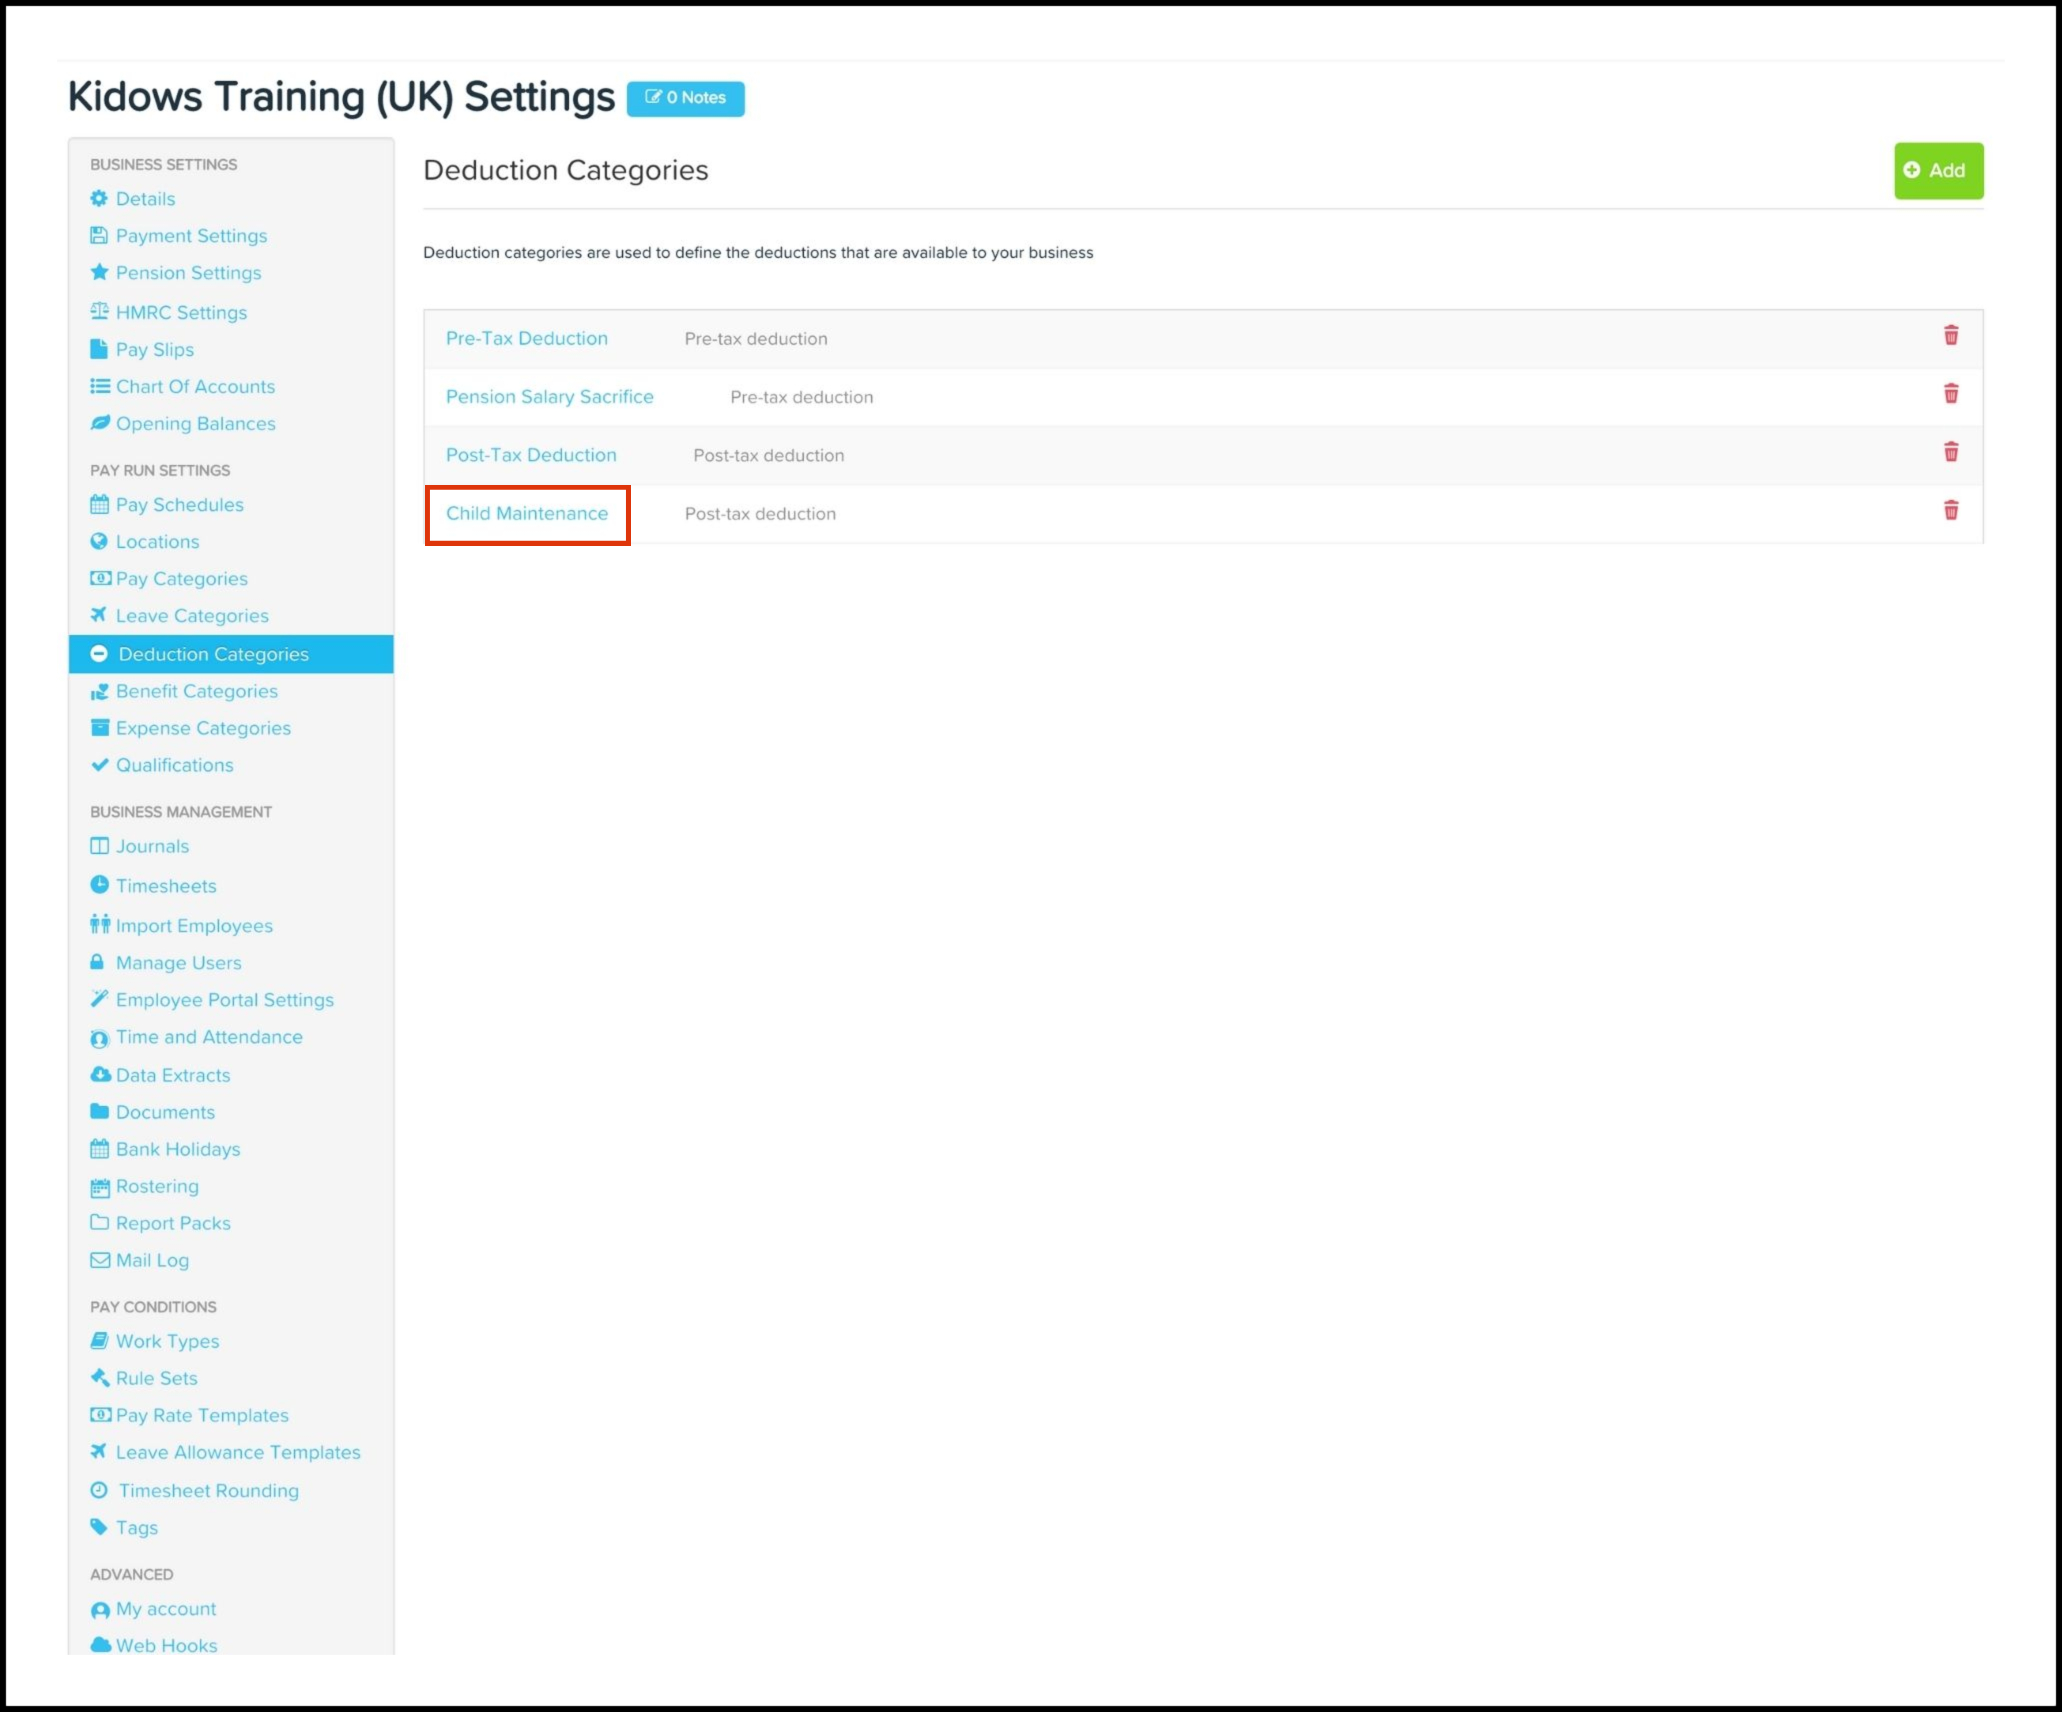
Task: Click trash icon on Child Maintenance row
Action: click(x=1950, y=511)
